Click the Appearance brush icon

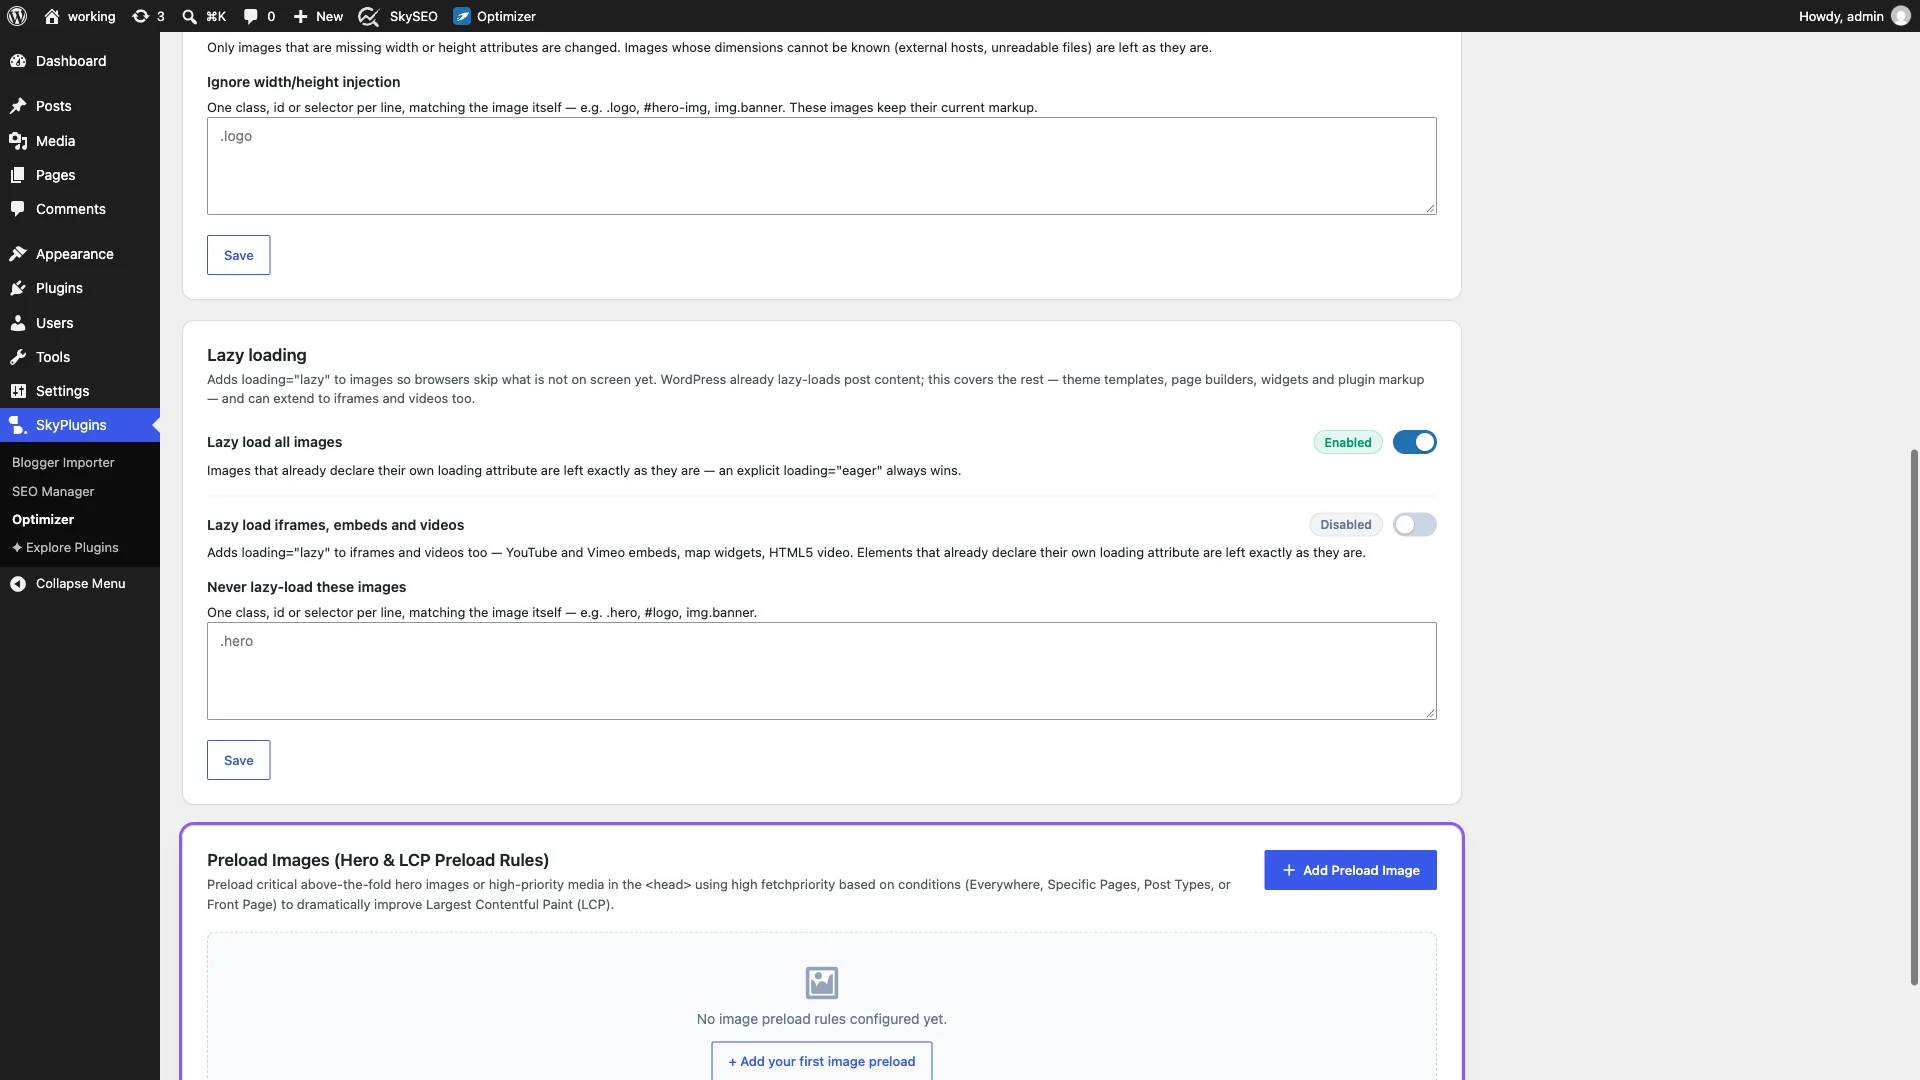(18, 254)
